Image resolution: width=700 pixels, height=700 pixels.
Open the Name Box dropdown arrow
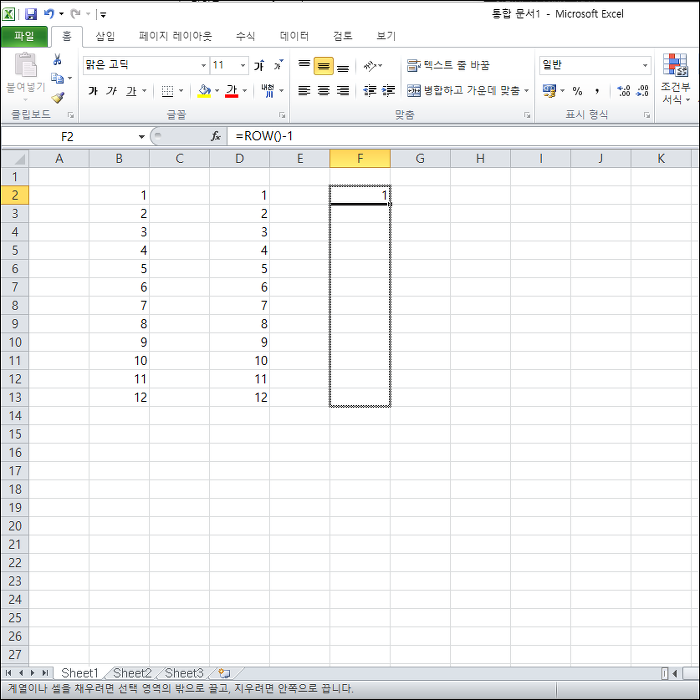pyautogui.click(x=142, y=137)
